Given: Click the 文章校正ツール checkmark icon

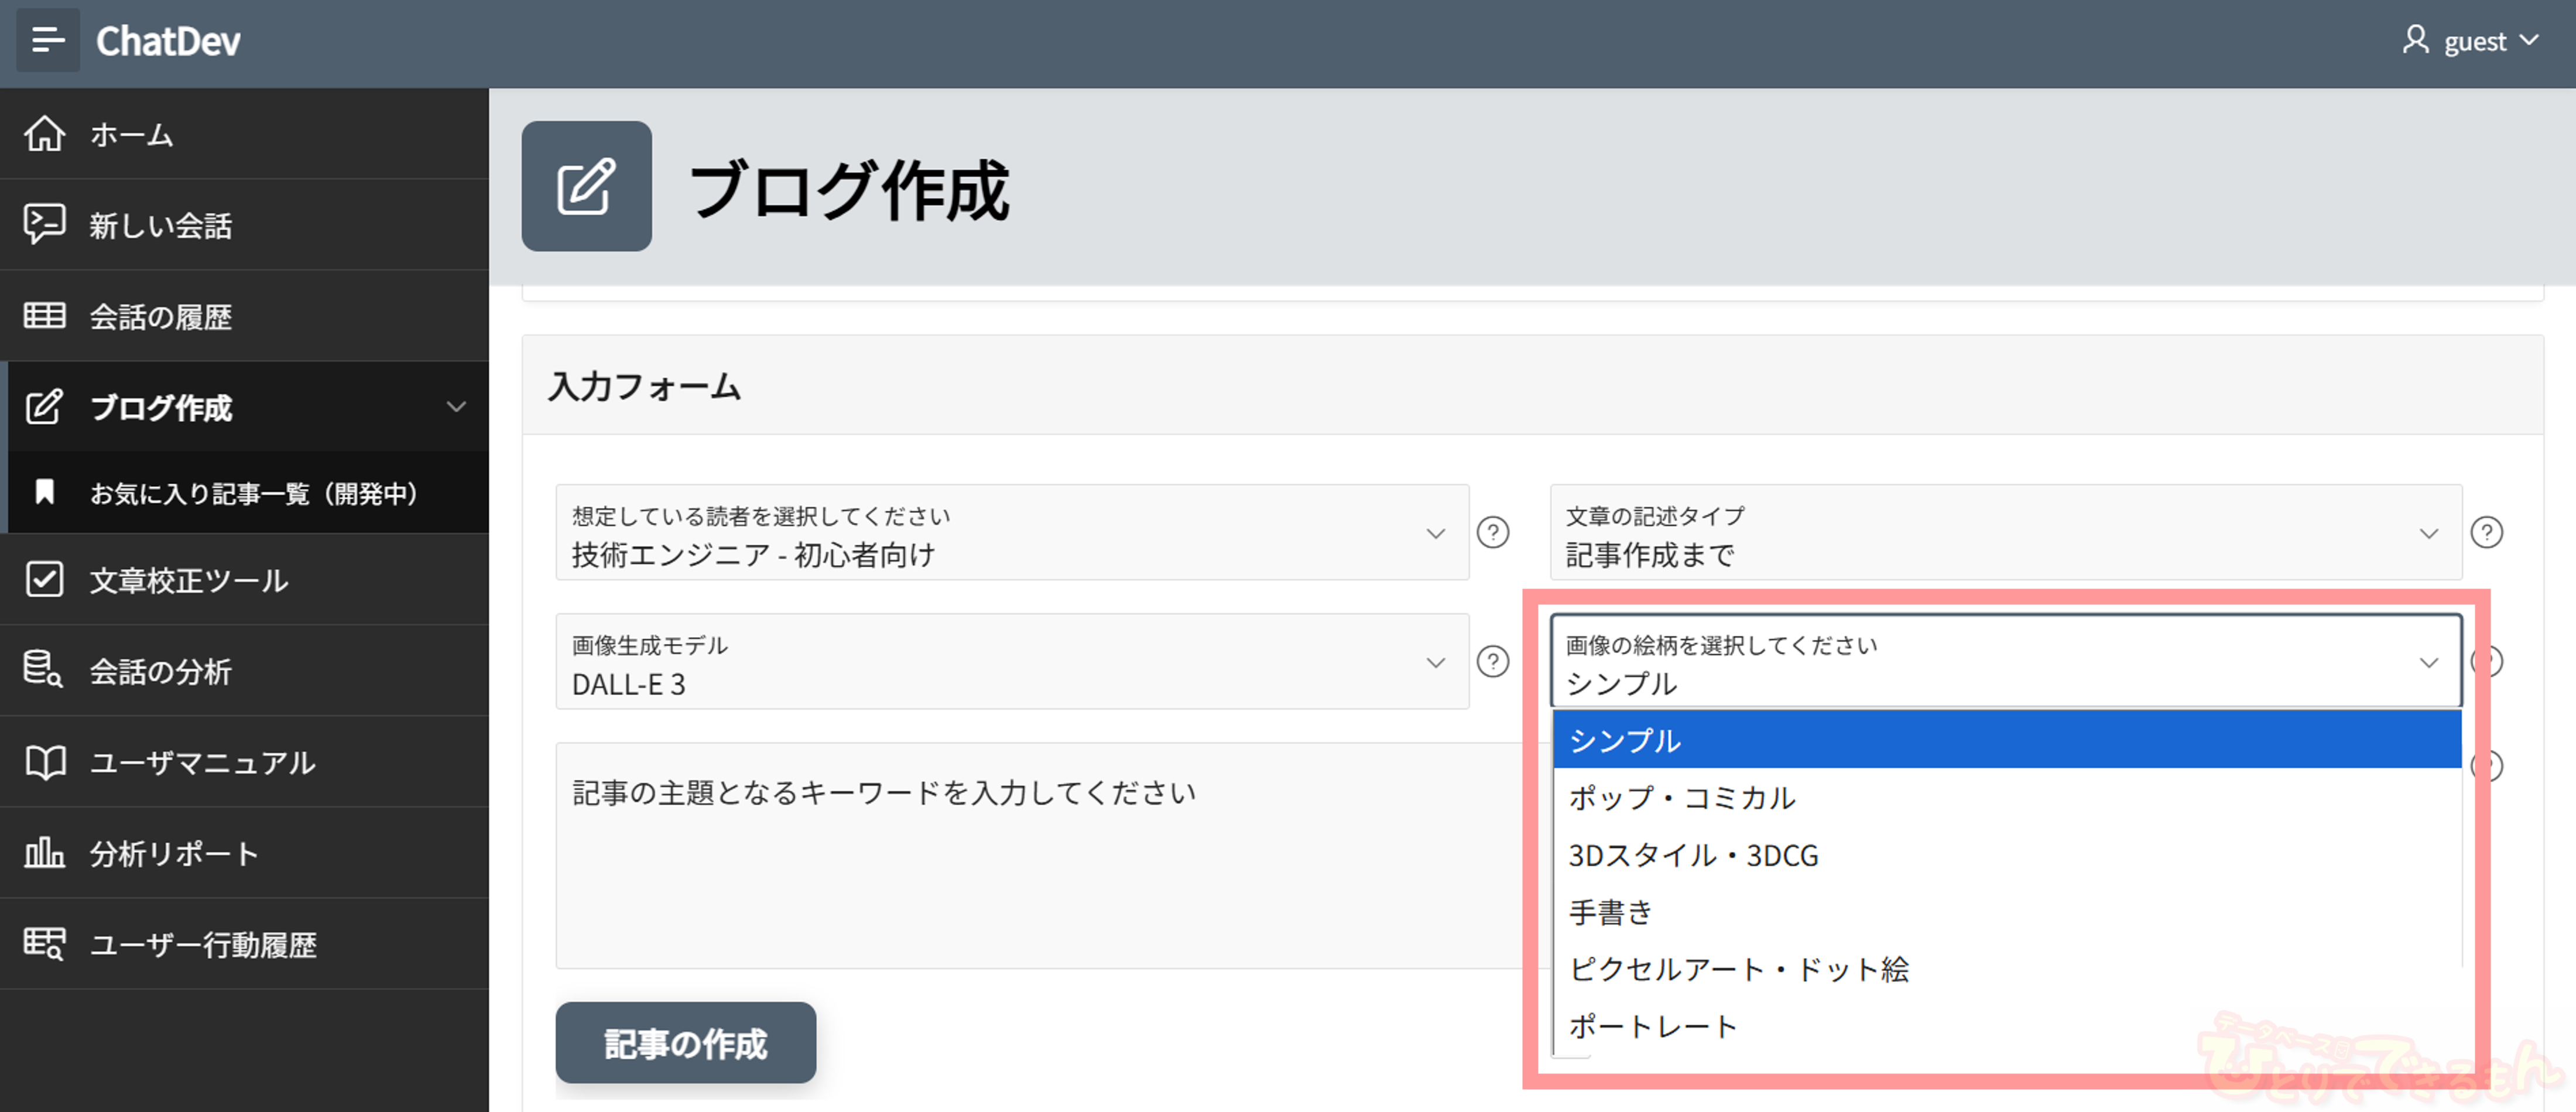Looking at the screenshot, I should pos(45,580).
